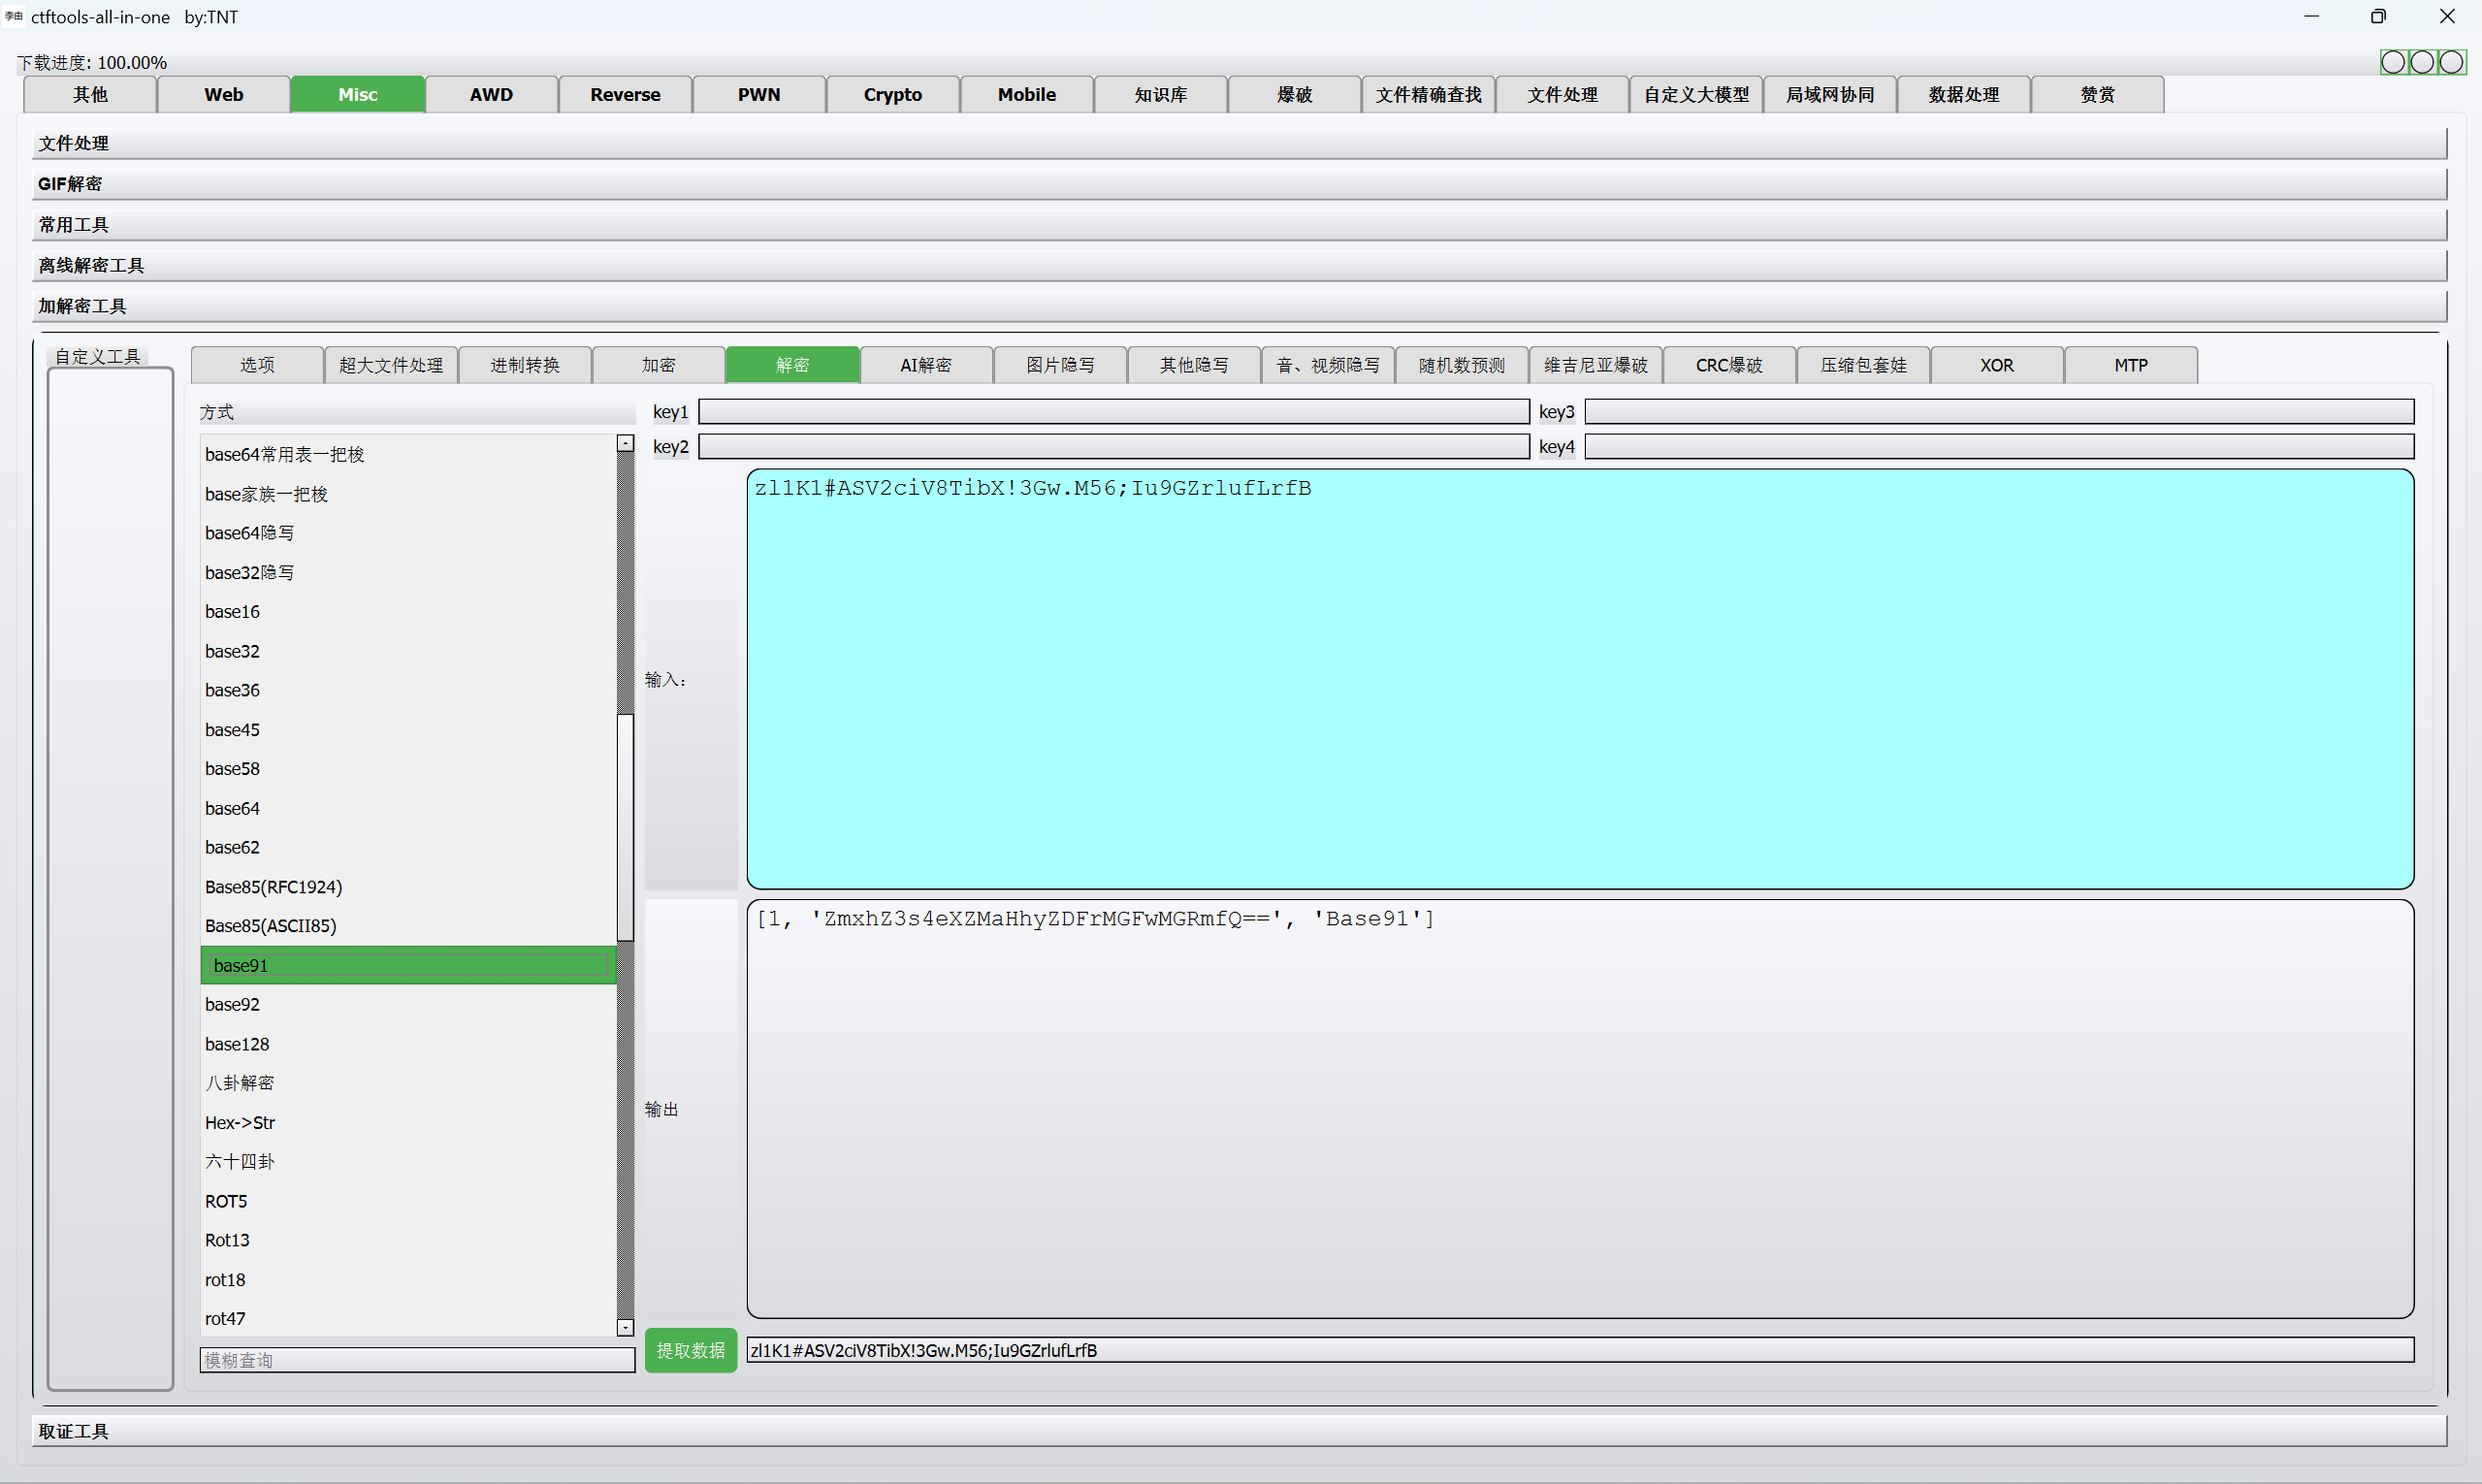Screen dimensions: 2482x1484
Task: Select the 进制转换 sub-tab
Action: 525,365
